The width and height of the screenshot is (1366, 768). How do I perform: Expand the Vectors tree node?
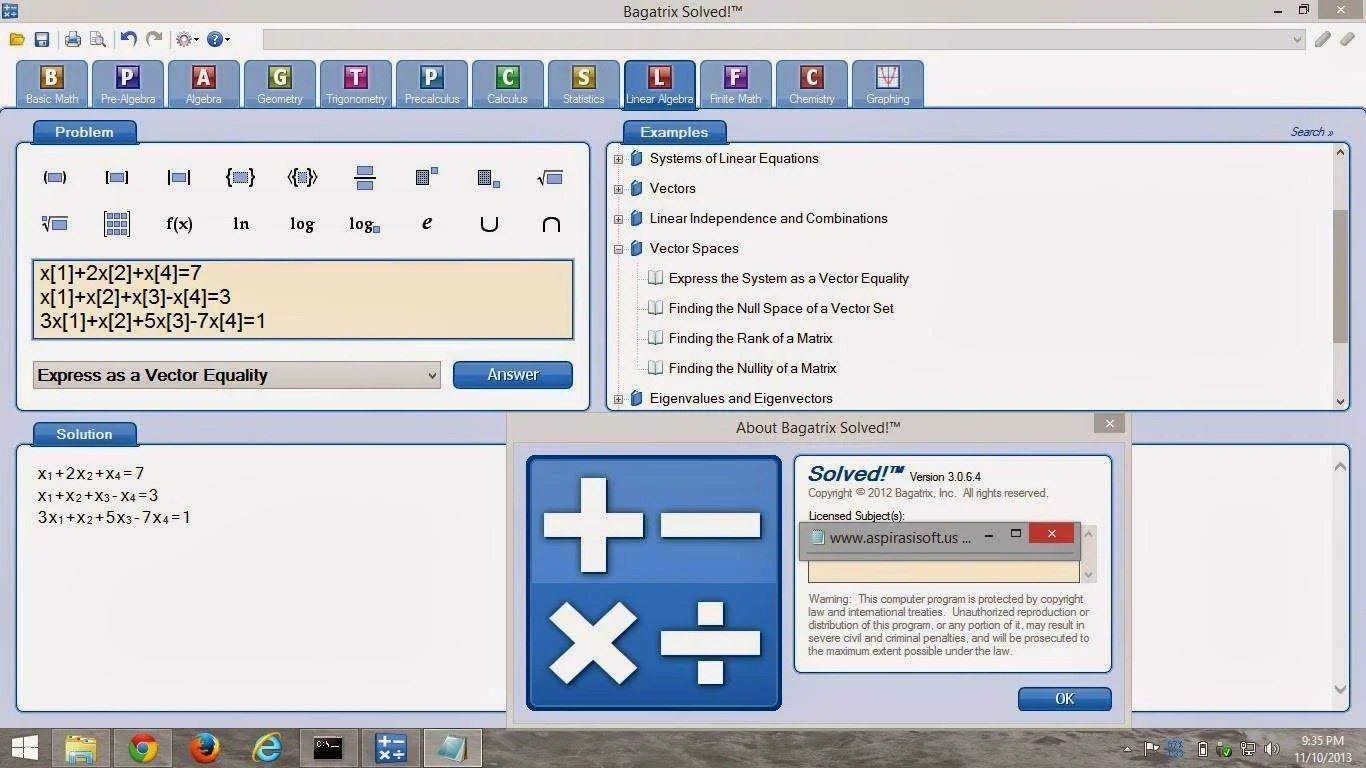point(618,189)
